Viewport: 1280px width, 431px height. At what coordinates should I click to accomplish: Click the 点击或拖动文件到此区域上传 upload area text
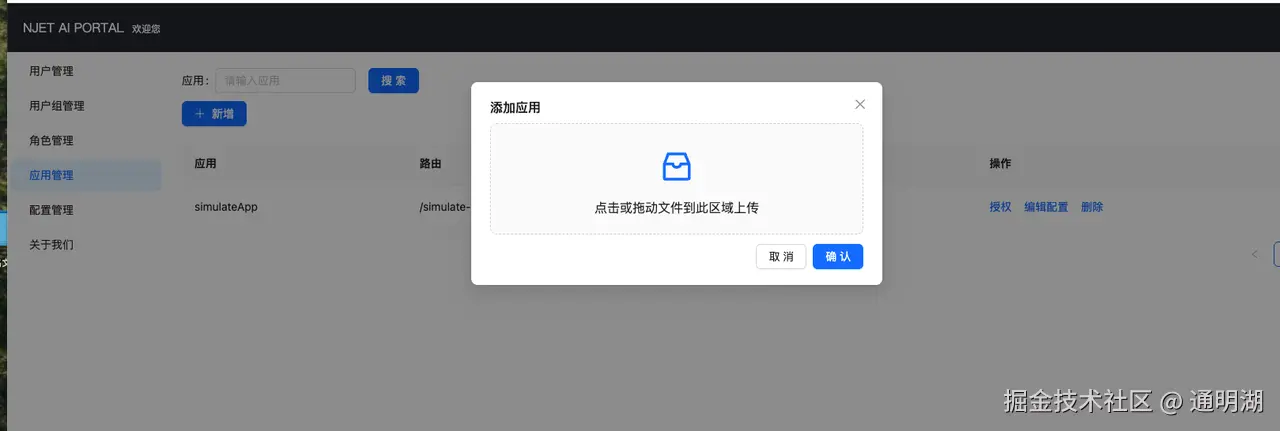[677, 208]
